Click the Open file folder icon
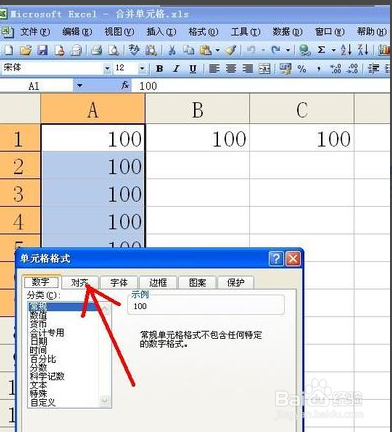Screen dimensions: 392x432 coord(26,50)
